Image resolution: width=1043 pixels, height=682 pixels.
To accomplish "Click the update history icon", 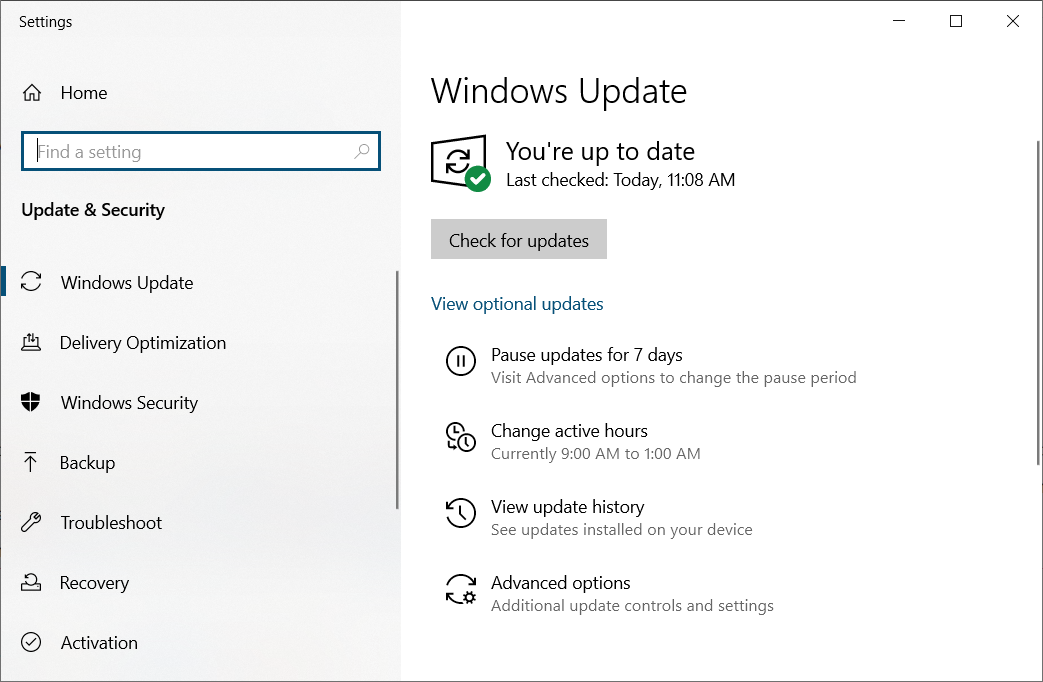I will click(x=460, y=514).
